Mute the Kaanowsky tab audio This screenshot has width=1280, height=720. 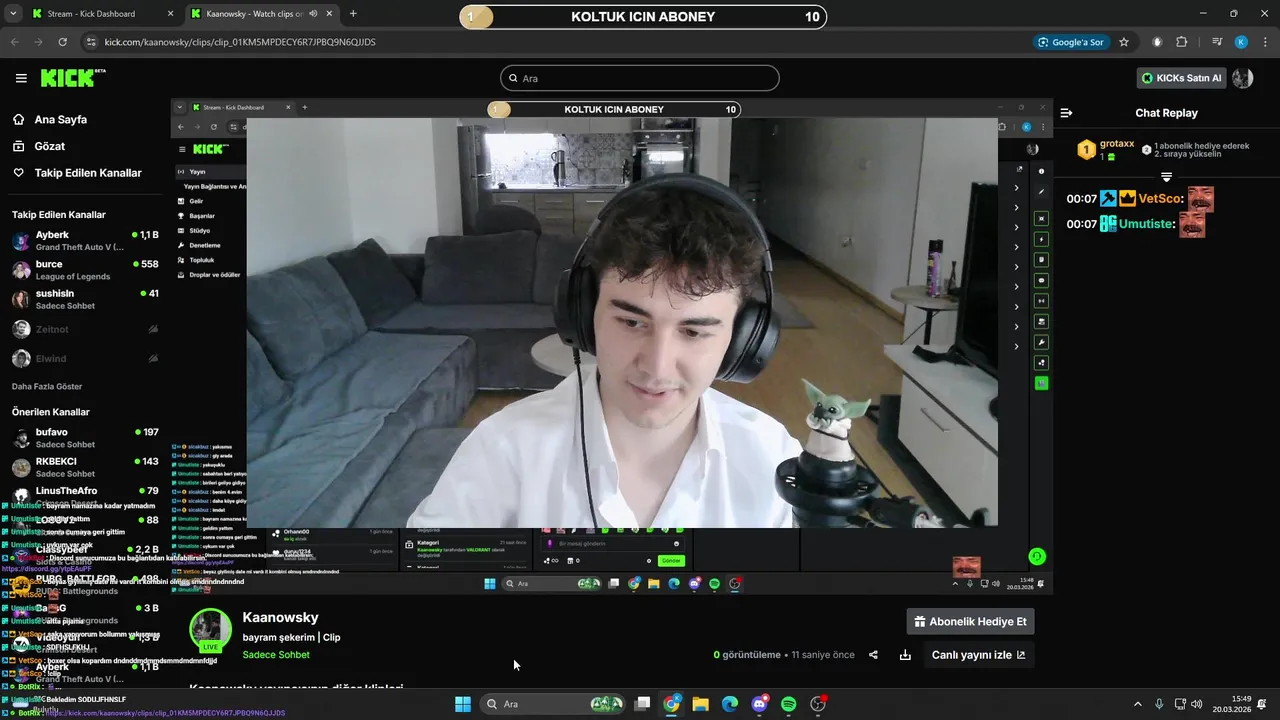pyautogui.click(x=313, y=14)
